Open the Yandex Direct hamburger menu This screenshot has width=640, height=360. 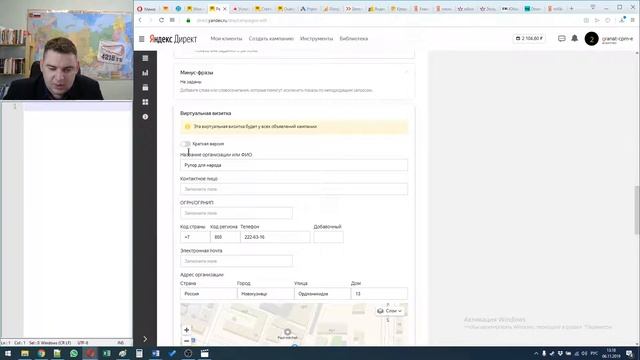pos(142,39)
